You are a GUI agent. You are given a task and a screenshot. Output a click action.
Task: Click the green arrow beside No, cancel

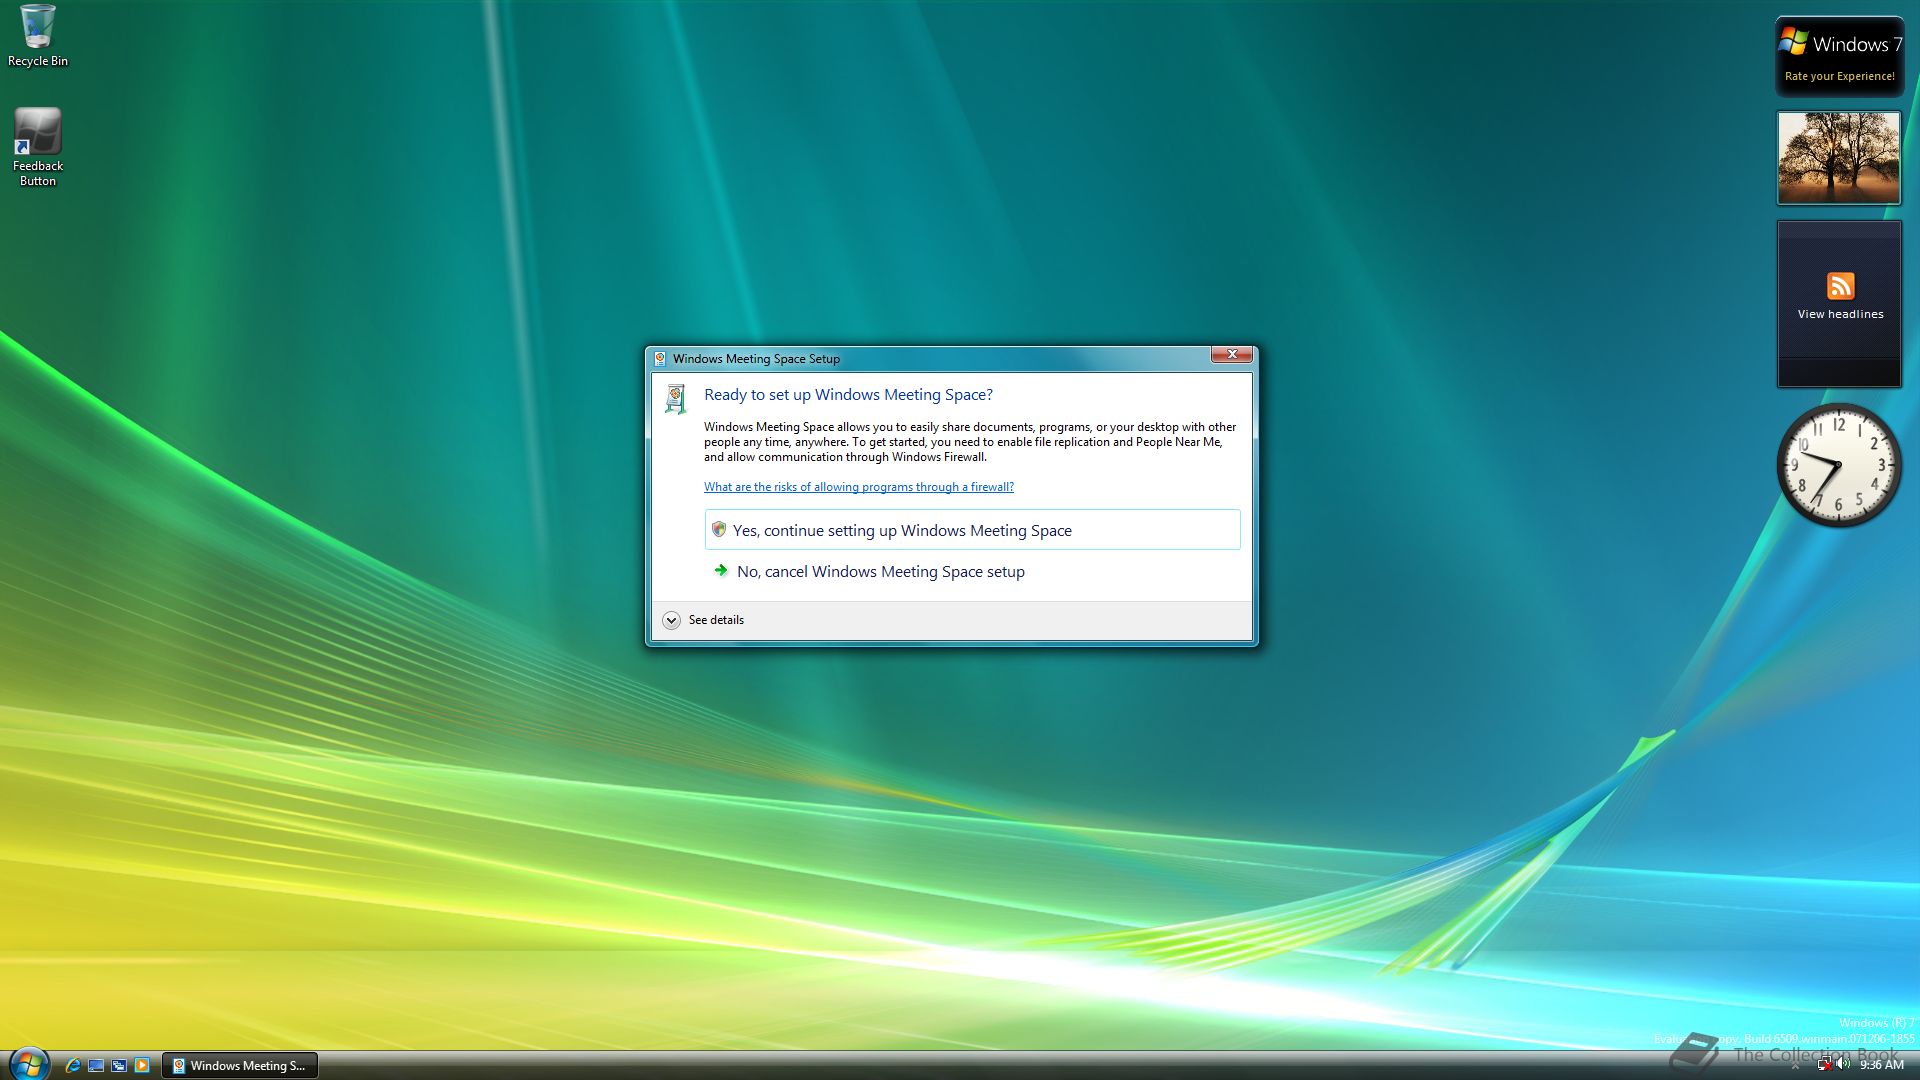720,571
